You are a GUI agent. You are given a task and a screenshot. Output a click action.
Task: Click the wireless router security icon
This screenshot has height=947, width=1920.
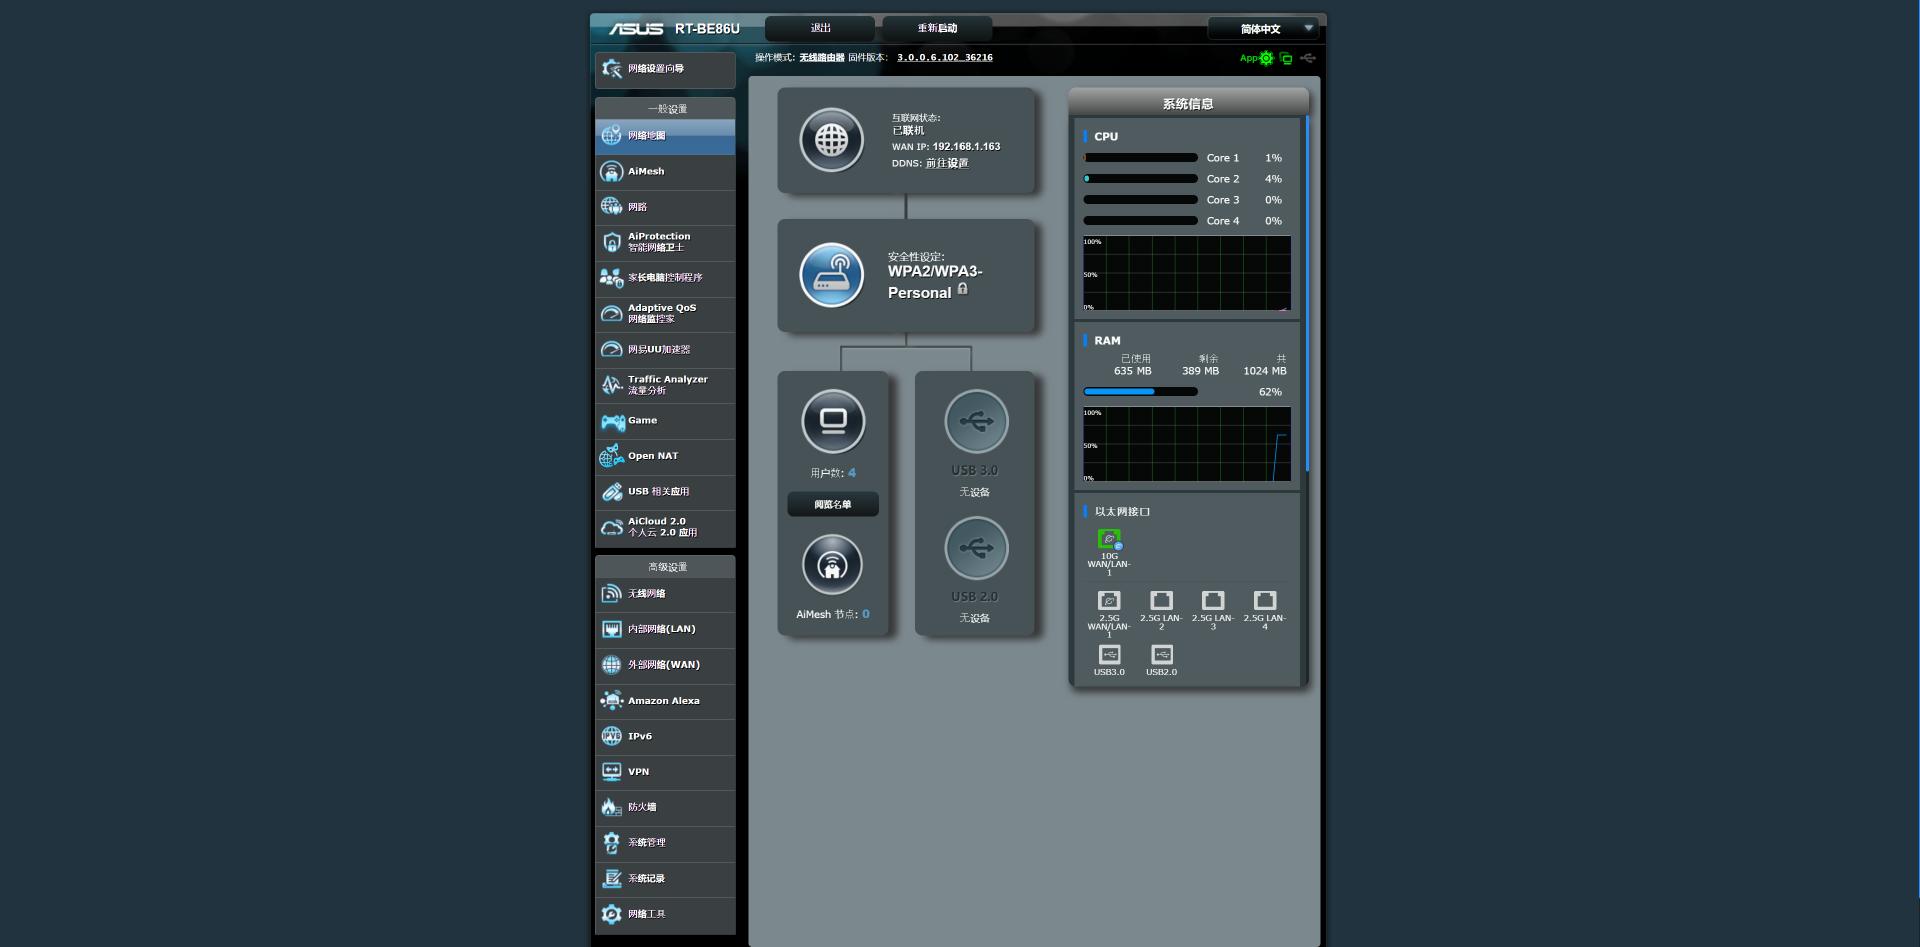[x=831, y=275]
